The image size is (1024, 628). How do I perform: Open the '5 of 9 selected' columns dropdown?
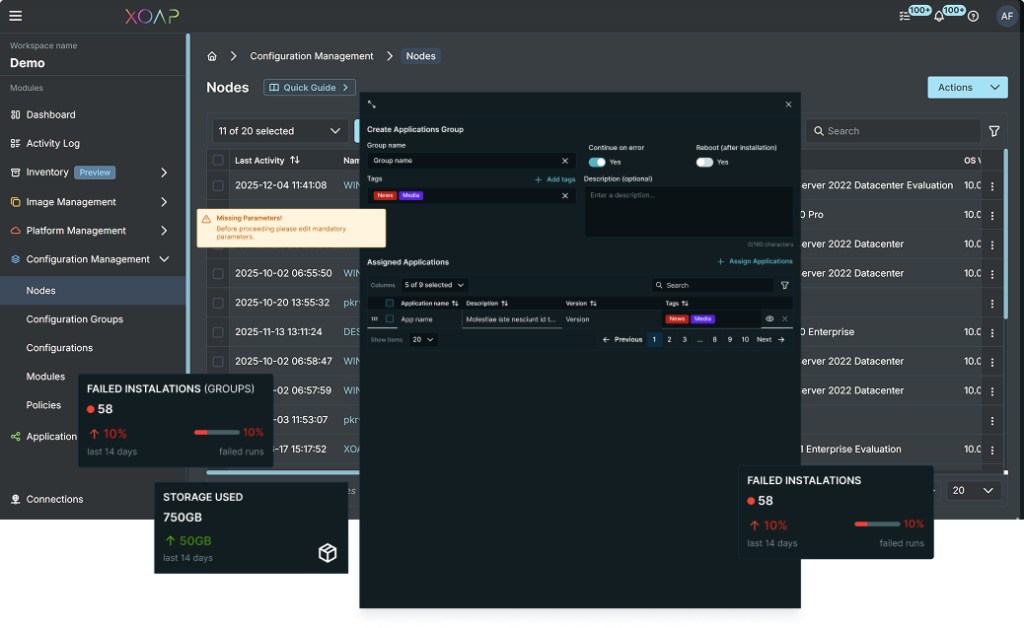click(x=432, y=285)
